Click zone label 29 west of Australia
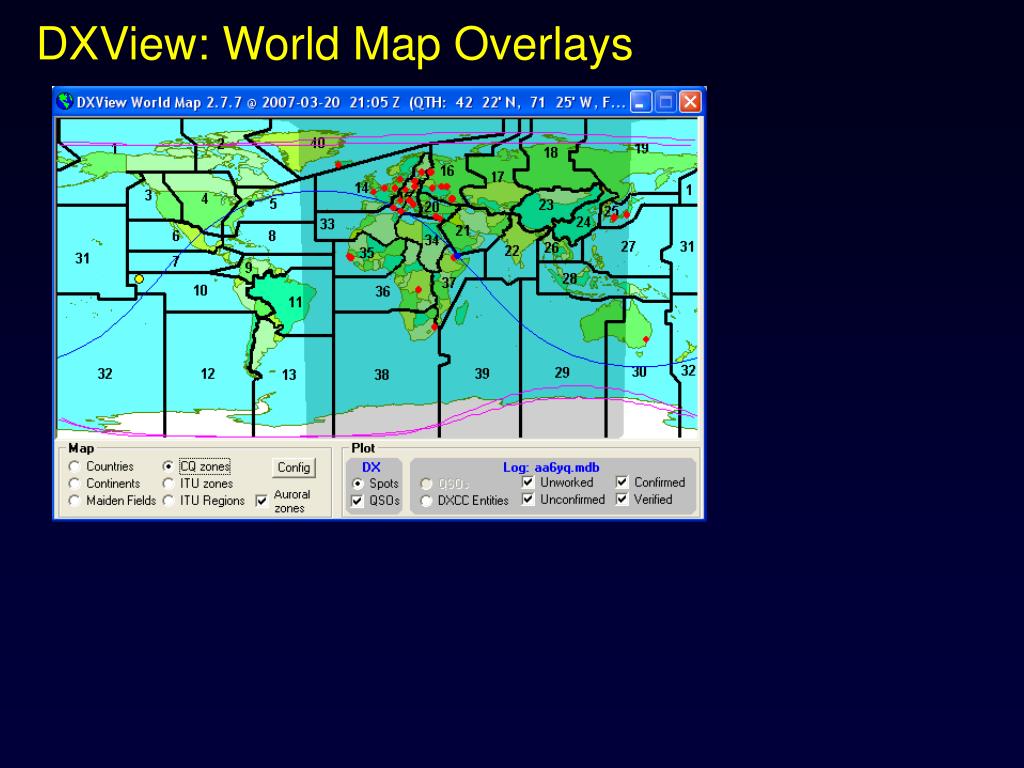This screenshot has width=1024, height=768. (562, 372)
